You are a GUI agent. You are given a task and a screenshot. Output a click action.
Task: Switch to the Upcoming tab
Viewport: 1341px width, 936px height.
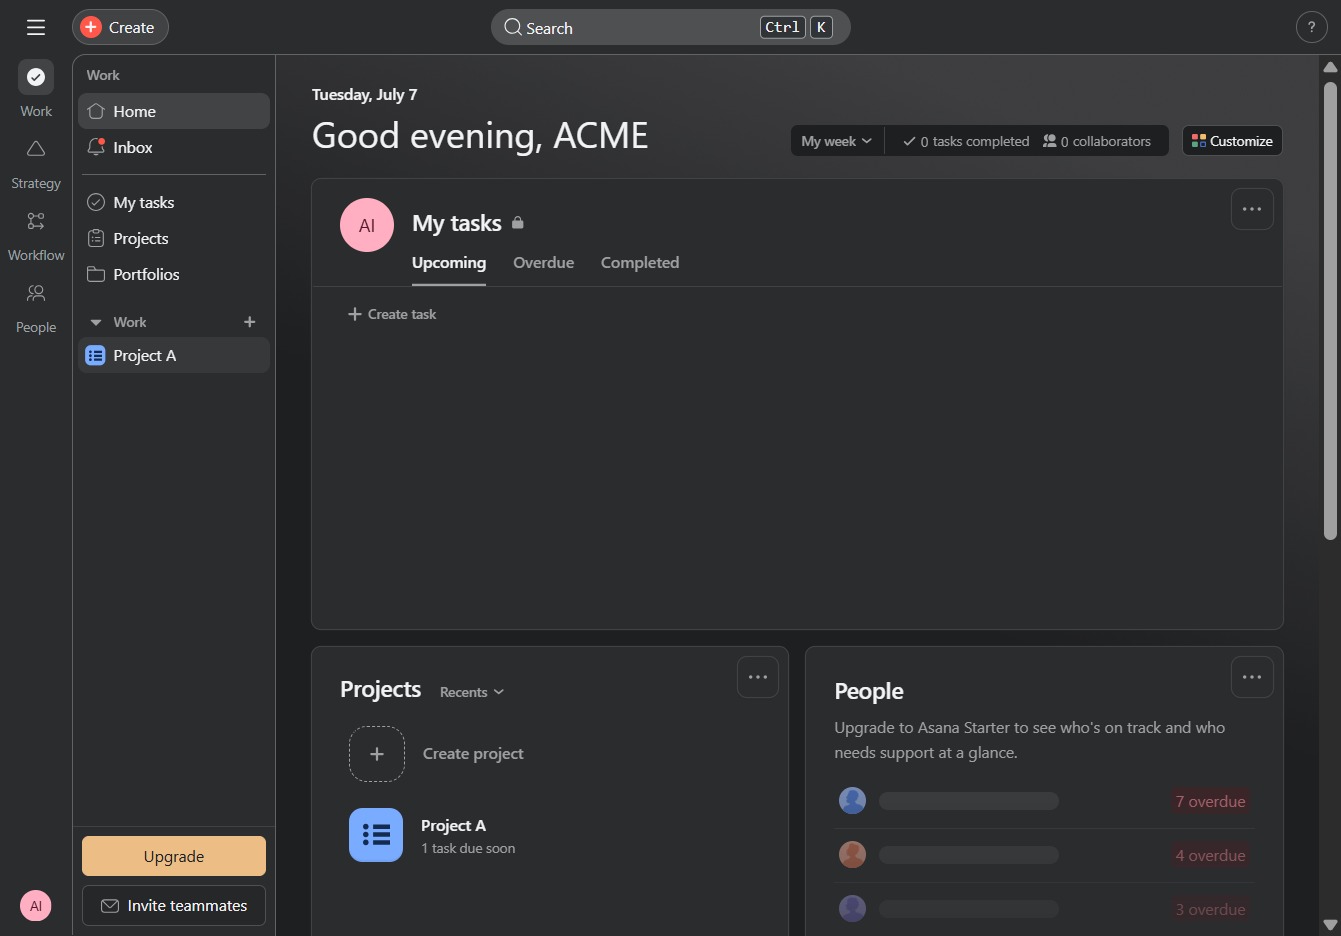click(449, 263)
